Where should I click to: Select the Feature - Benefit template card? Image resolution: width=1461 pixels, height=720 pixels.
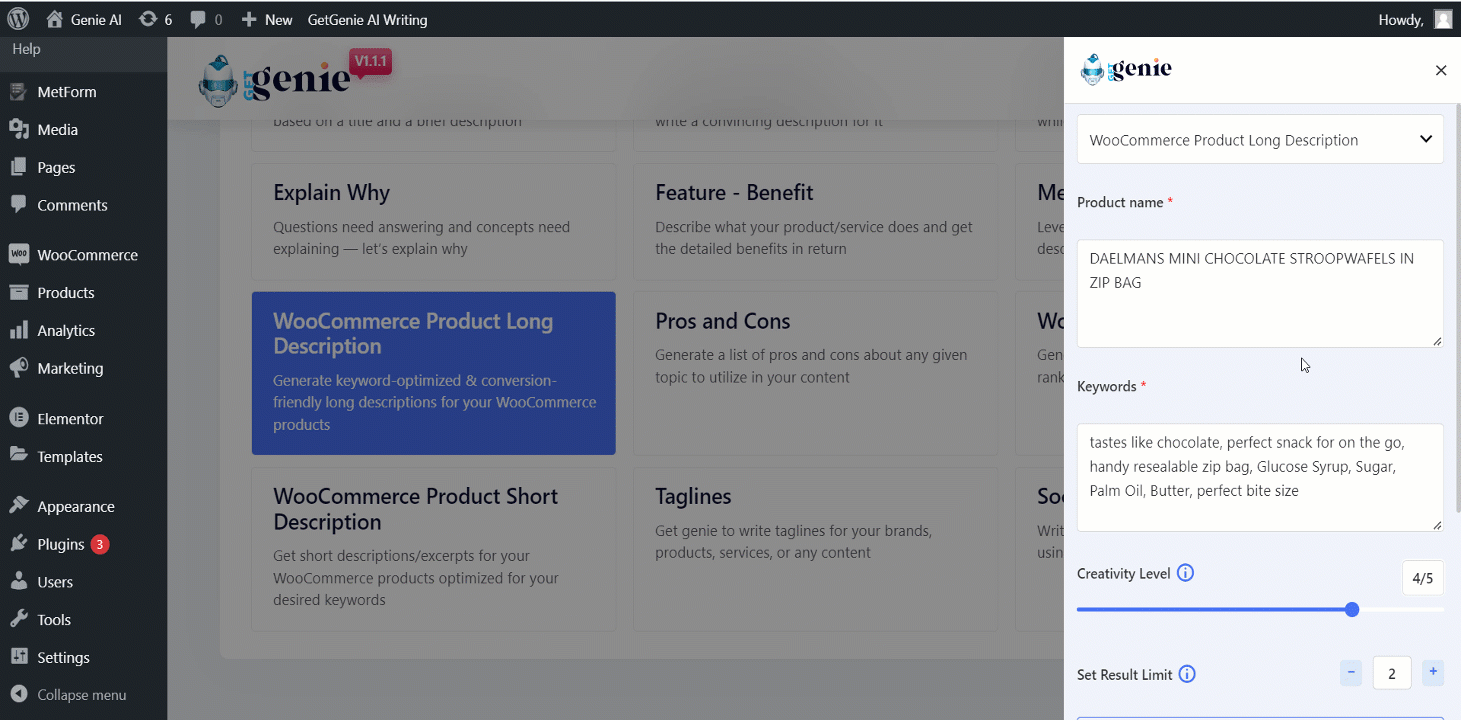point(815,221)
